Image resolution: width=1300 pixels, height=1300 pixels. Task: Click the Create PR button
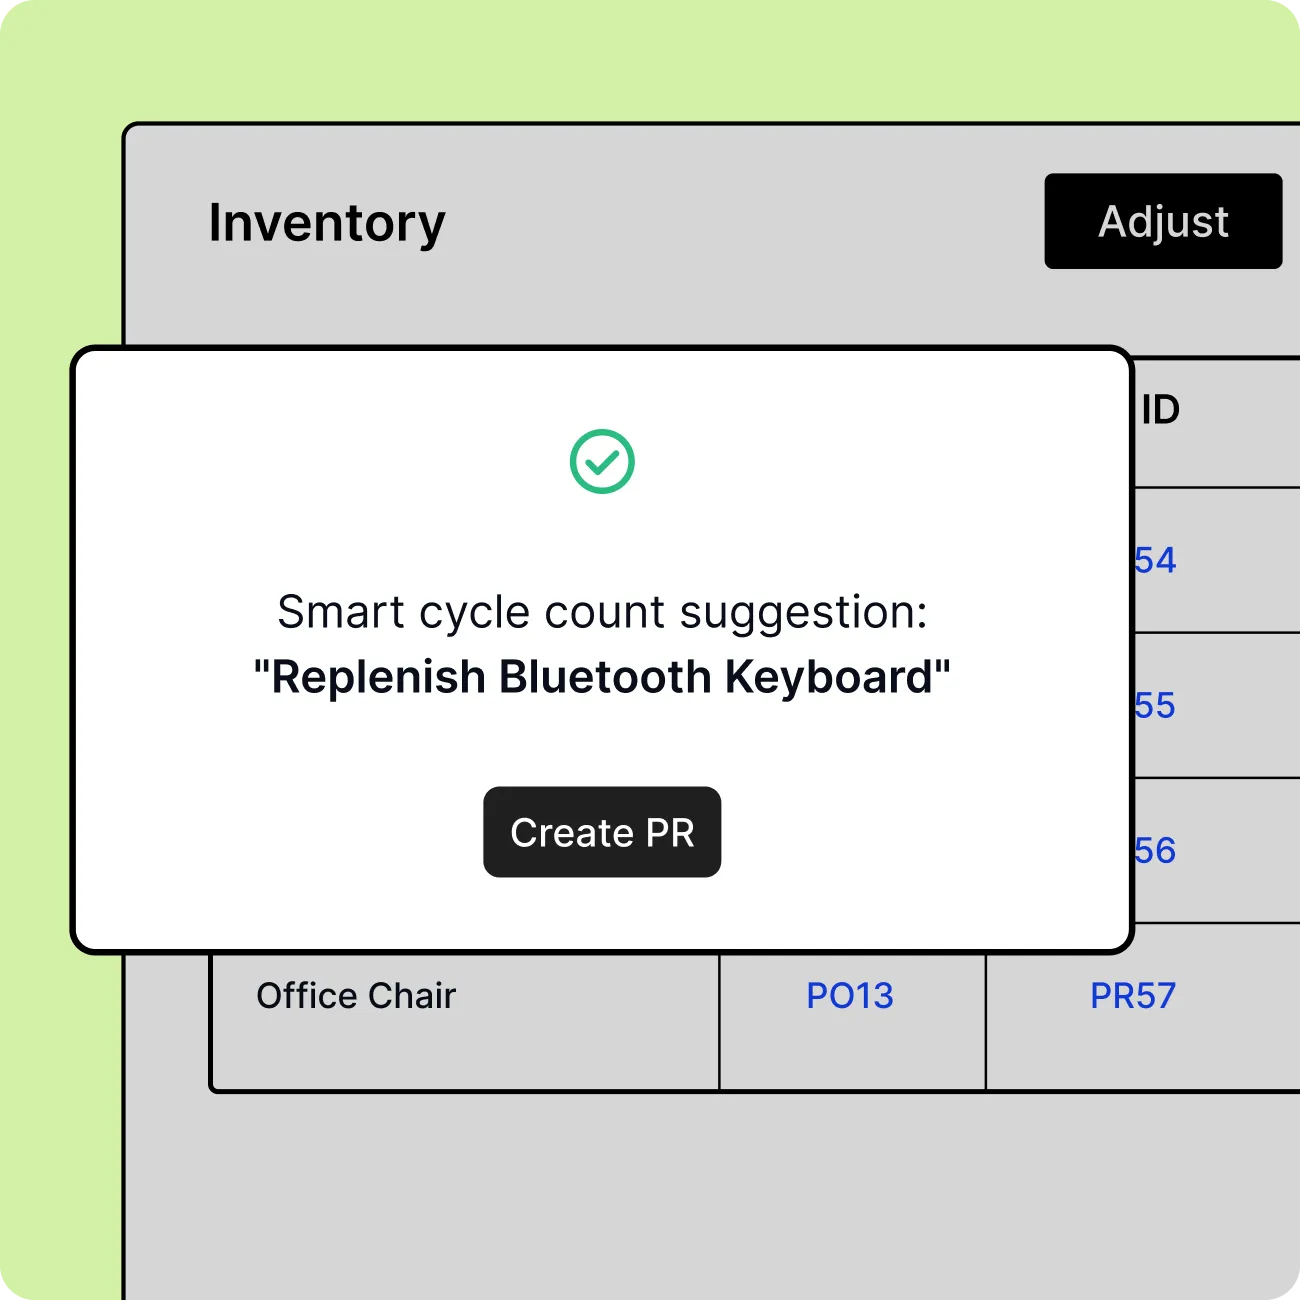point(602,832)
